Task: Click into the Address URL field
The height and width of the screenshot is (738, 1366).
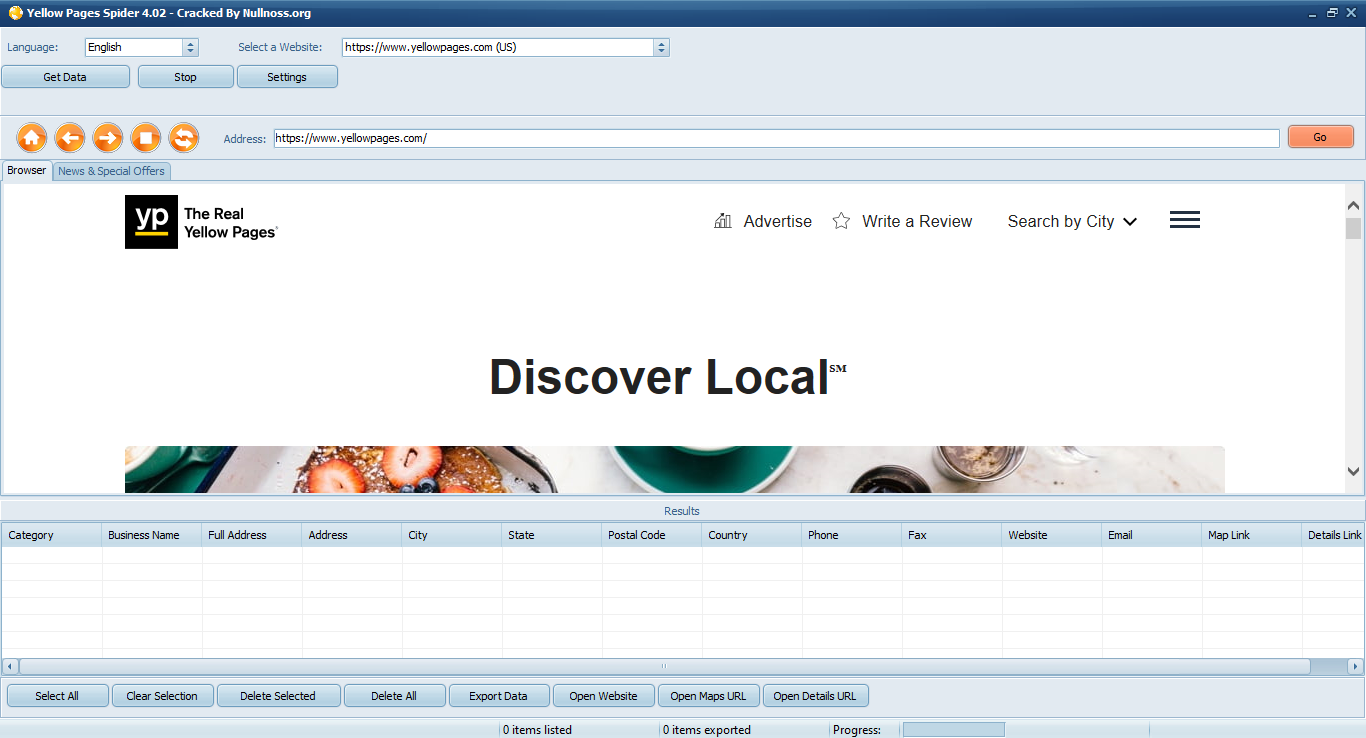Action: 776,138
